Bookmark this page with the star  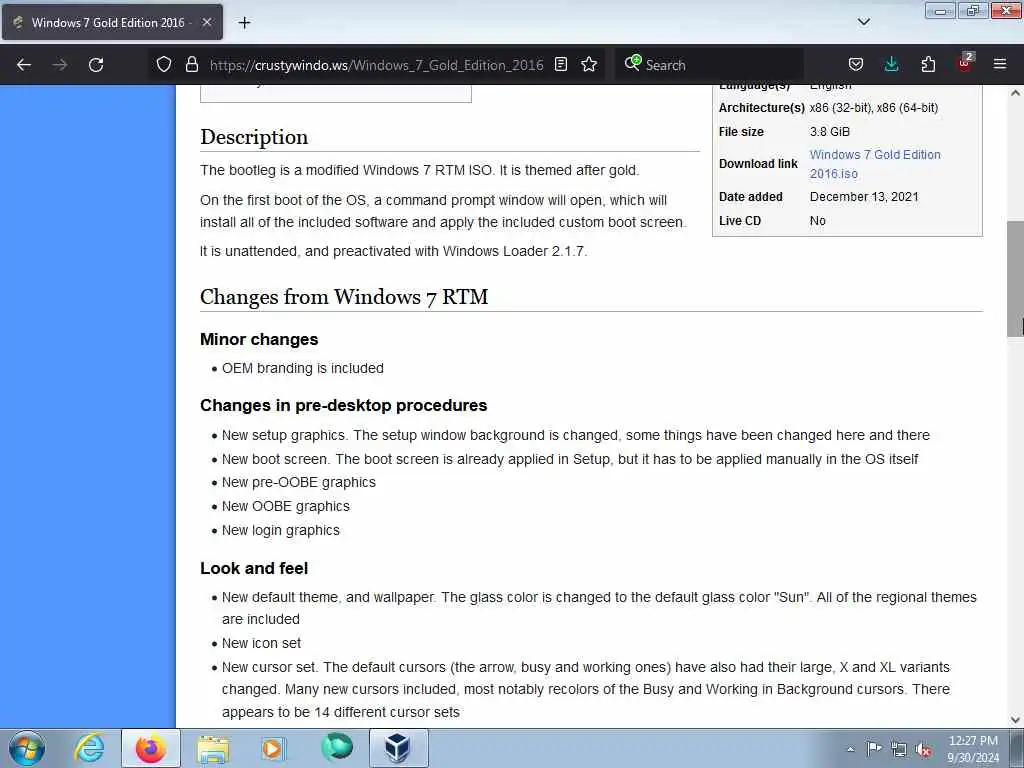click(x=589, y=64)
